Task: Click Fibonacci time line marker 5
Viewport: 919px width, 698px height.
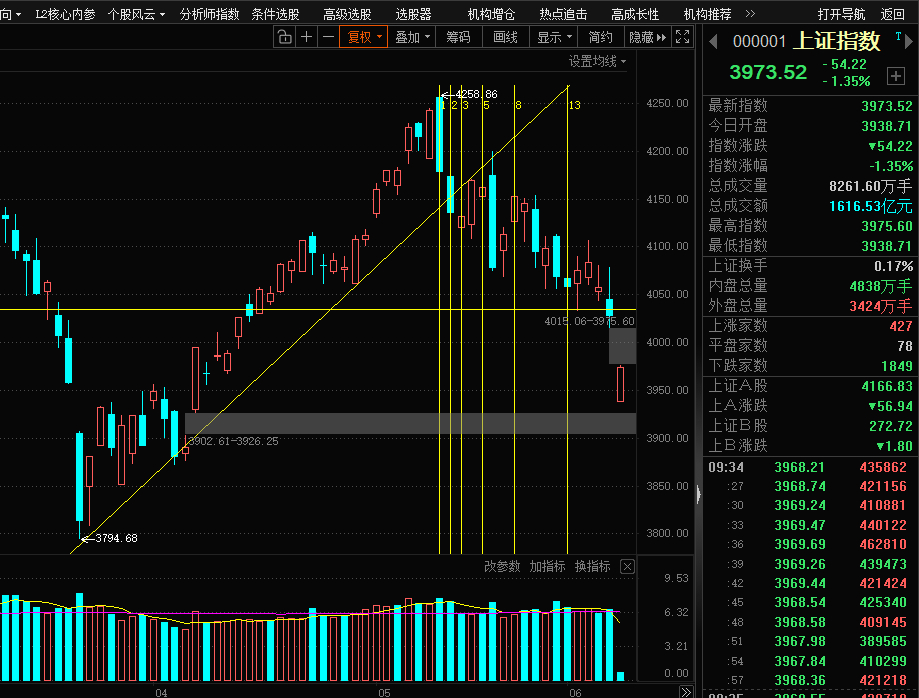Action: click(486, 105)
